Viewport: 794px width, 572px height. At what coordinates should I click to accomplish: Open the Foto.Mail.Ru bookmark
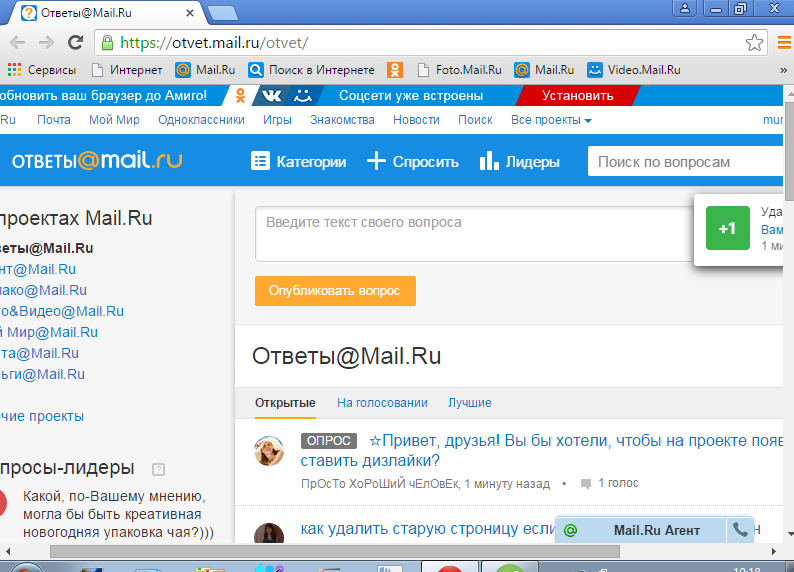[x=459, y=70]
